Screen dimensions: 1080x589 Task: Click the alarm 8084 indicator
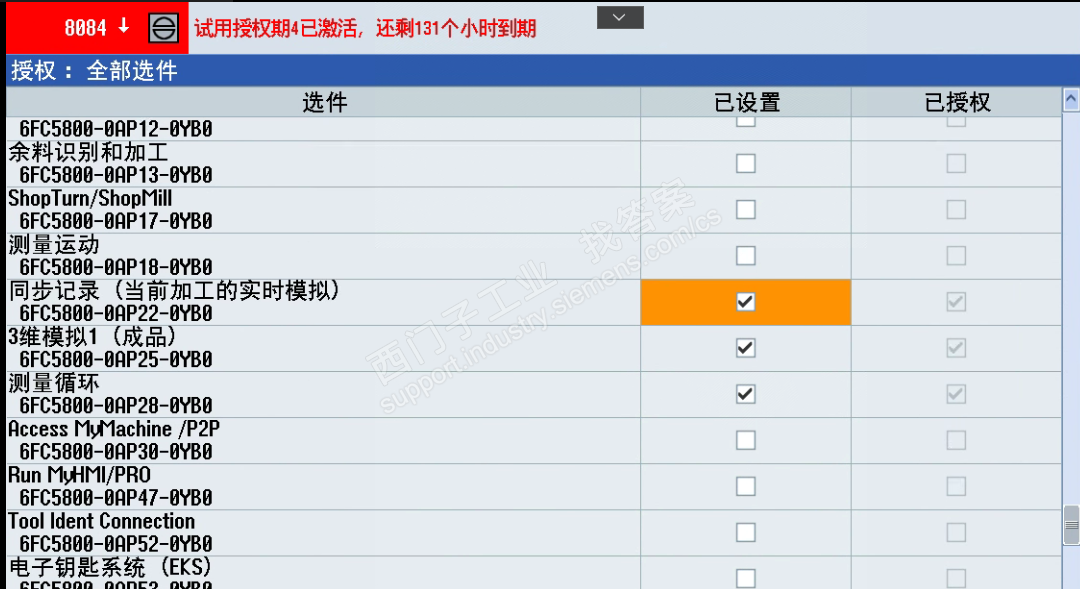(x=96, y=28)
